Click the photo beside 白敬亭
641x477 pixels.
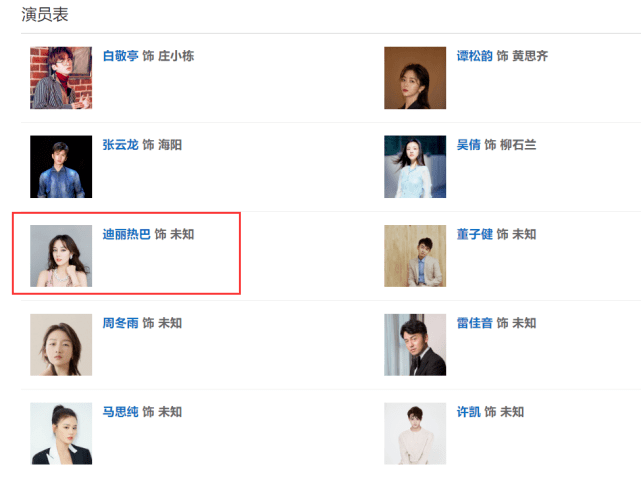tap(61, 78)
